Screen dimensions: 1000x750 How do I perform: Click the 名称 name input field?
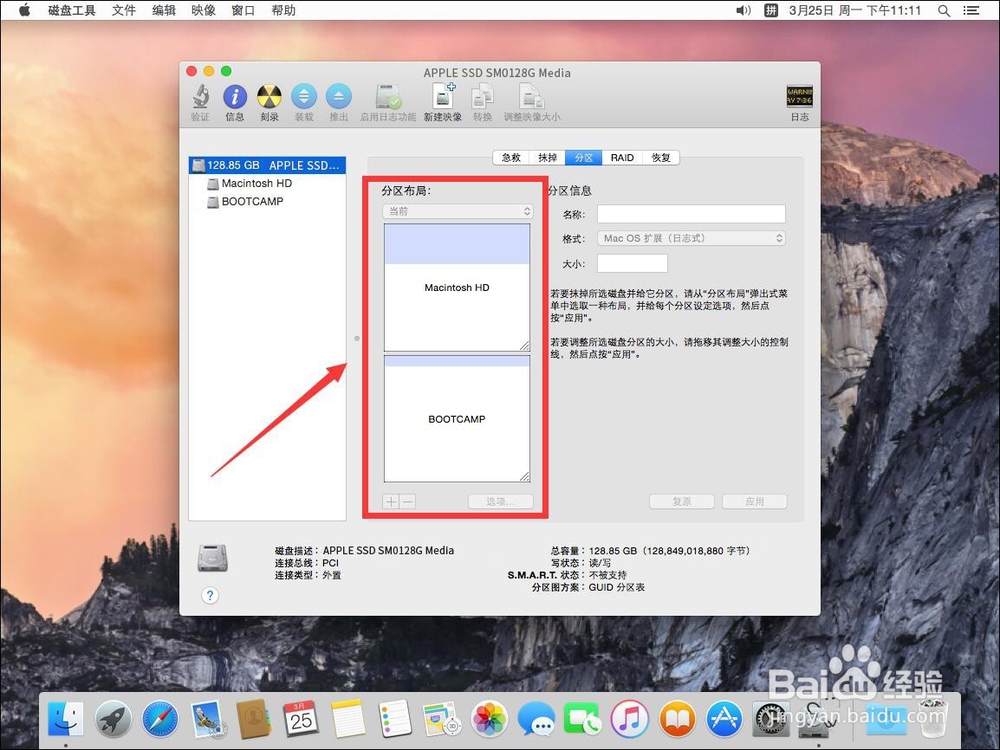[691, 214]
